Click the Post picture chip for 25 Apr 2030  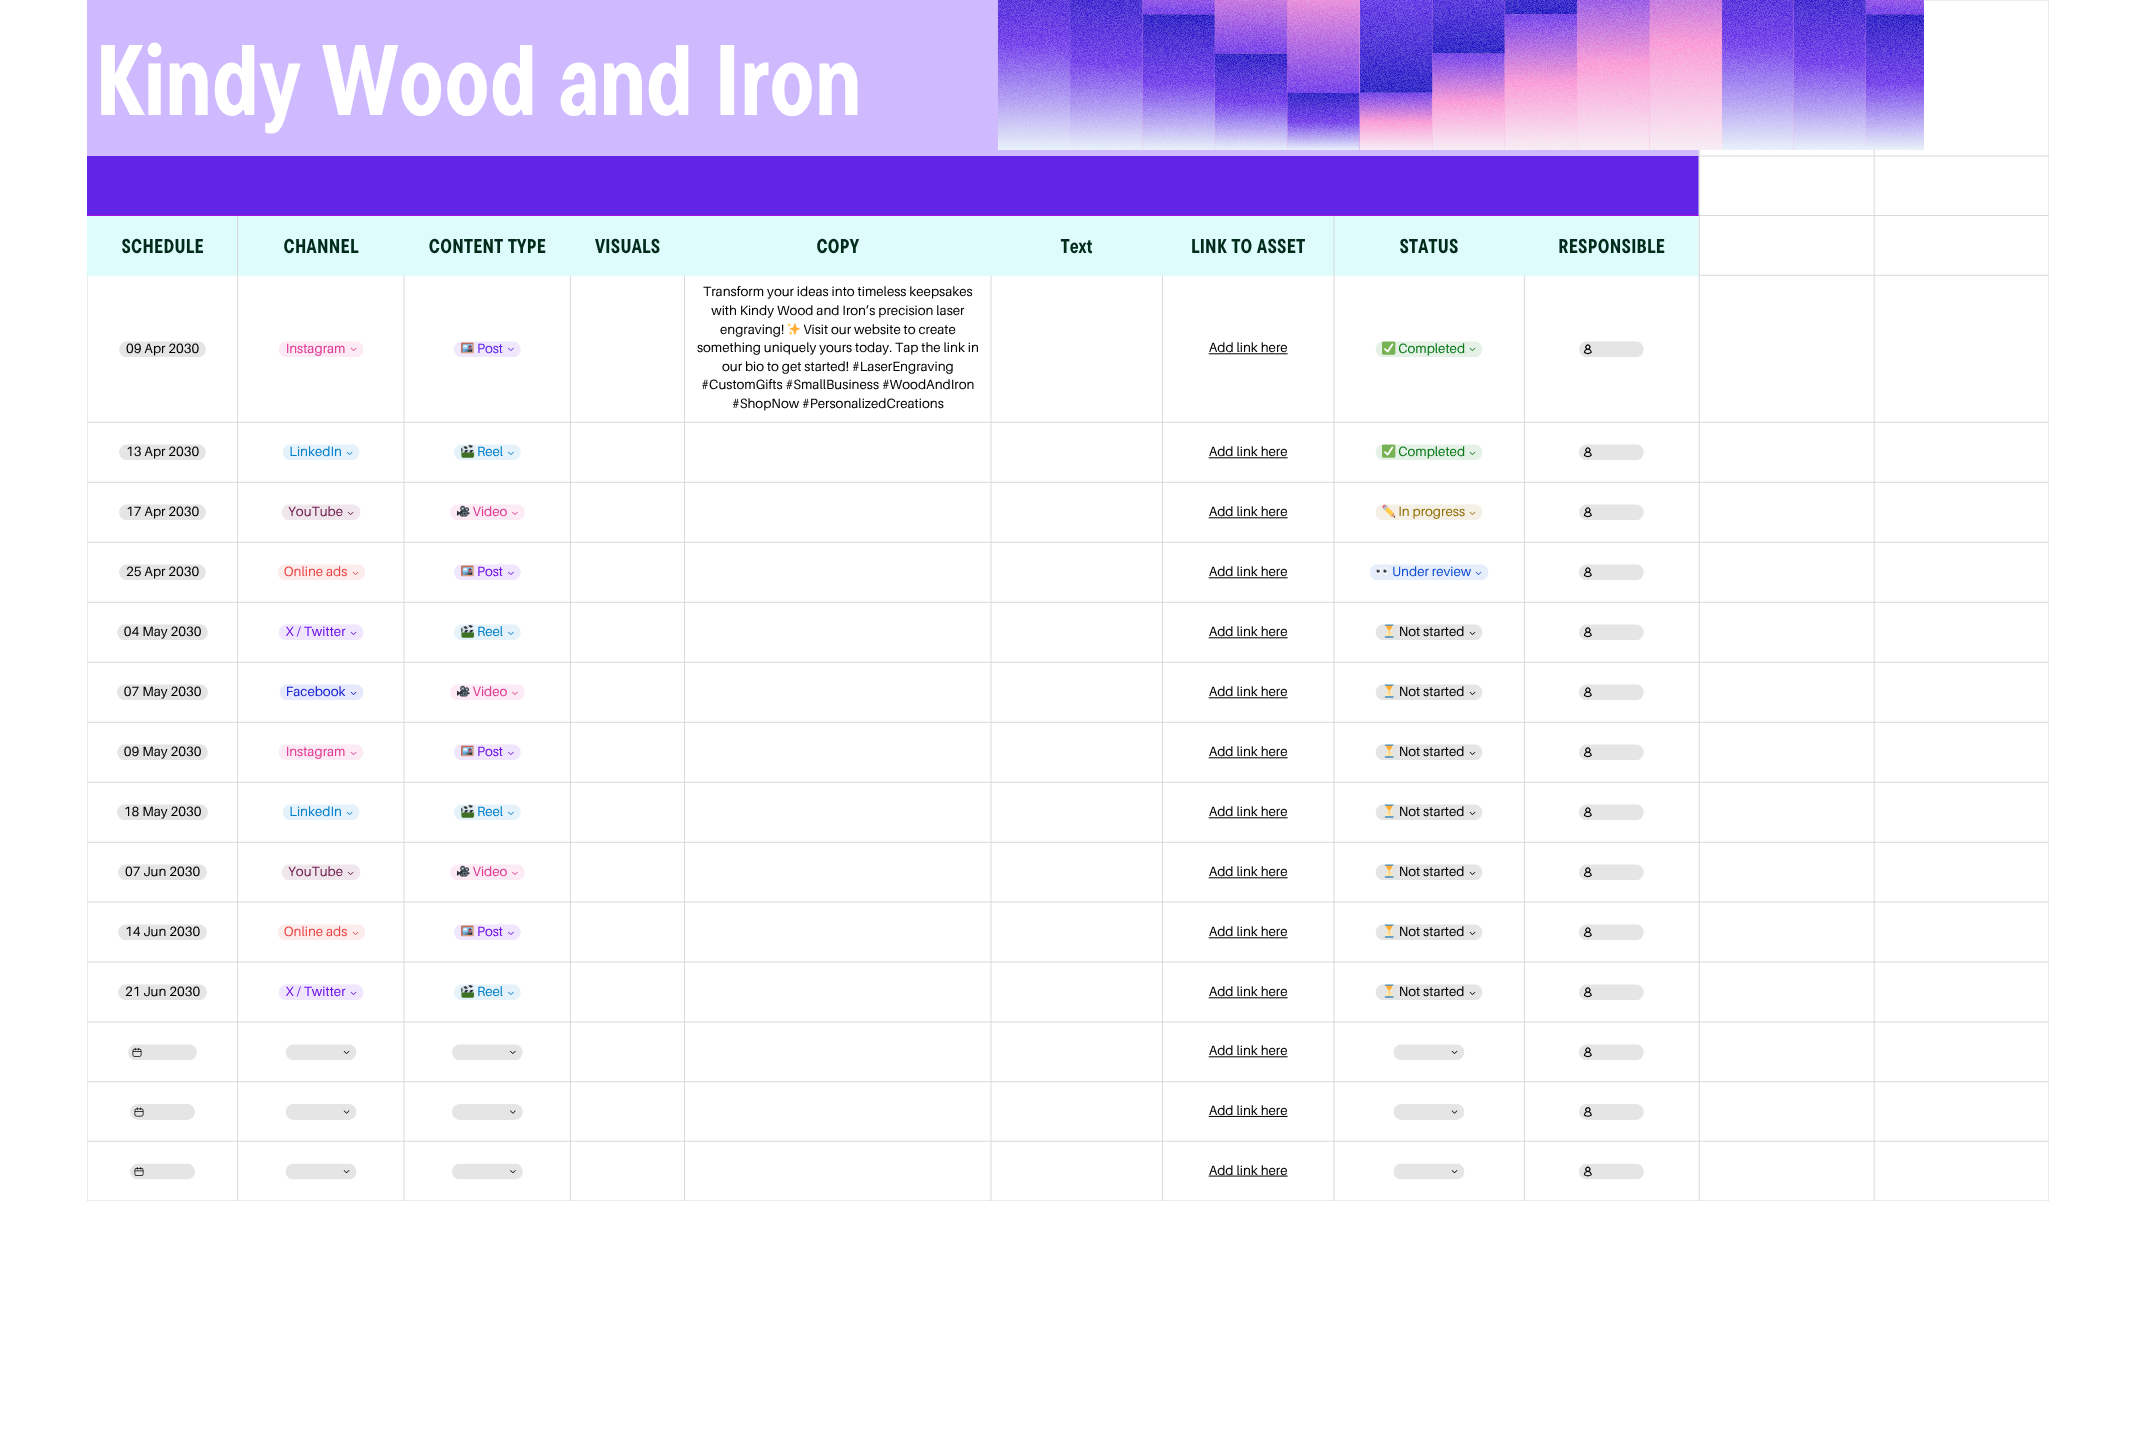(x=488, y=572)
